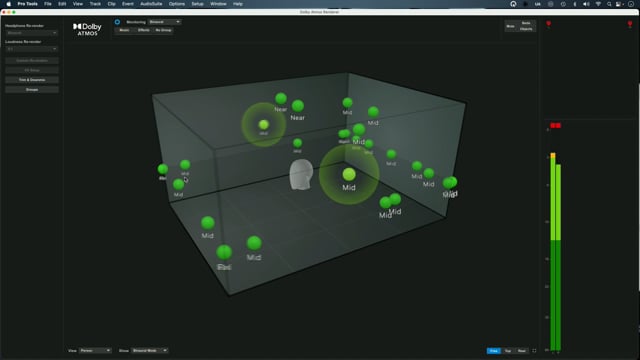Open Spotlight search icon

click(x=609, y=4)
